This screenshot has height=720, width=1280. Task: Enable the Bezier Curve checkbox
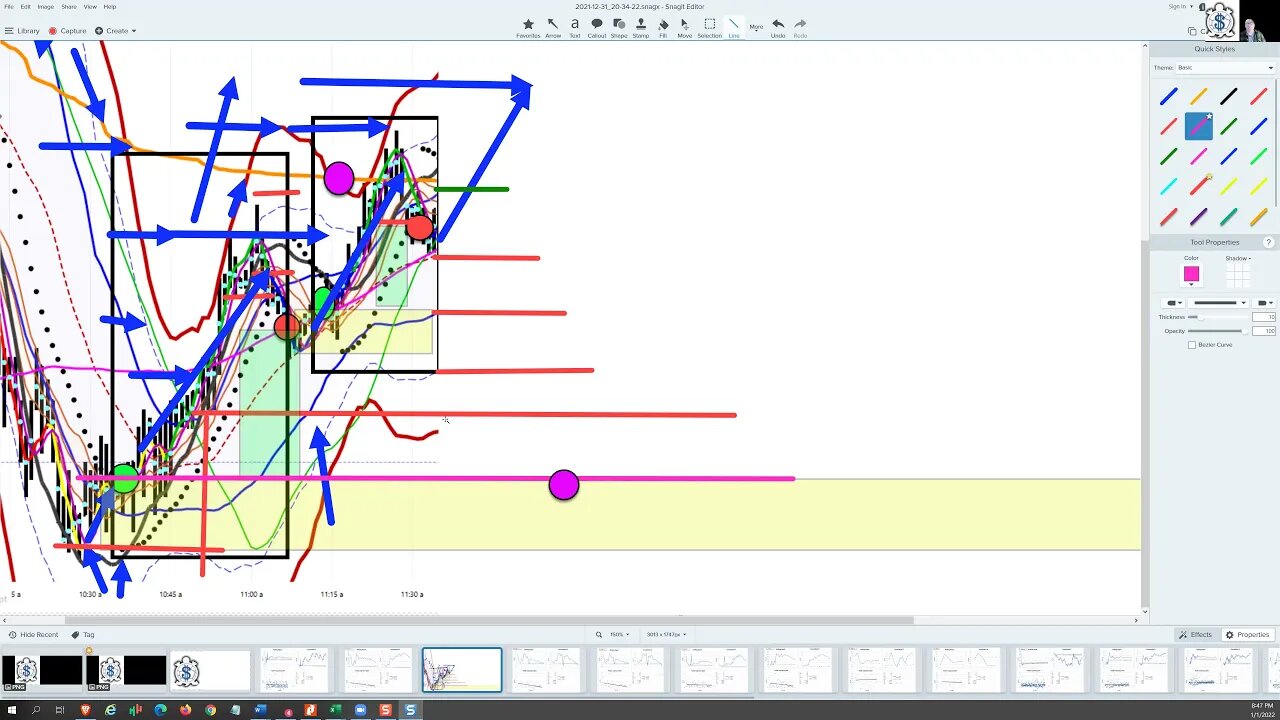(x=1192, y=345)
